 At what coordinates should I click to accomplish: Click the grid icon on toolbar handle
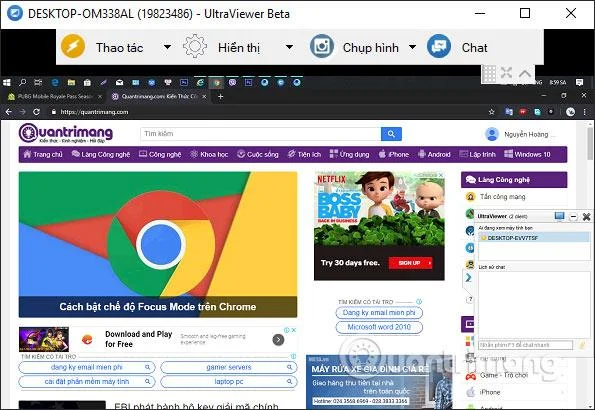tap(489, 74)
